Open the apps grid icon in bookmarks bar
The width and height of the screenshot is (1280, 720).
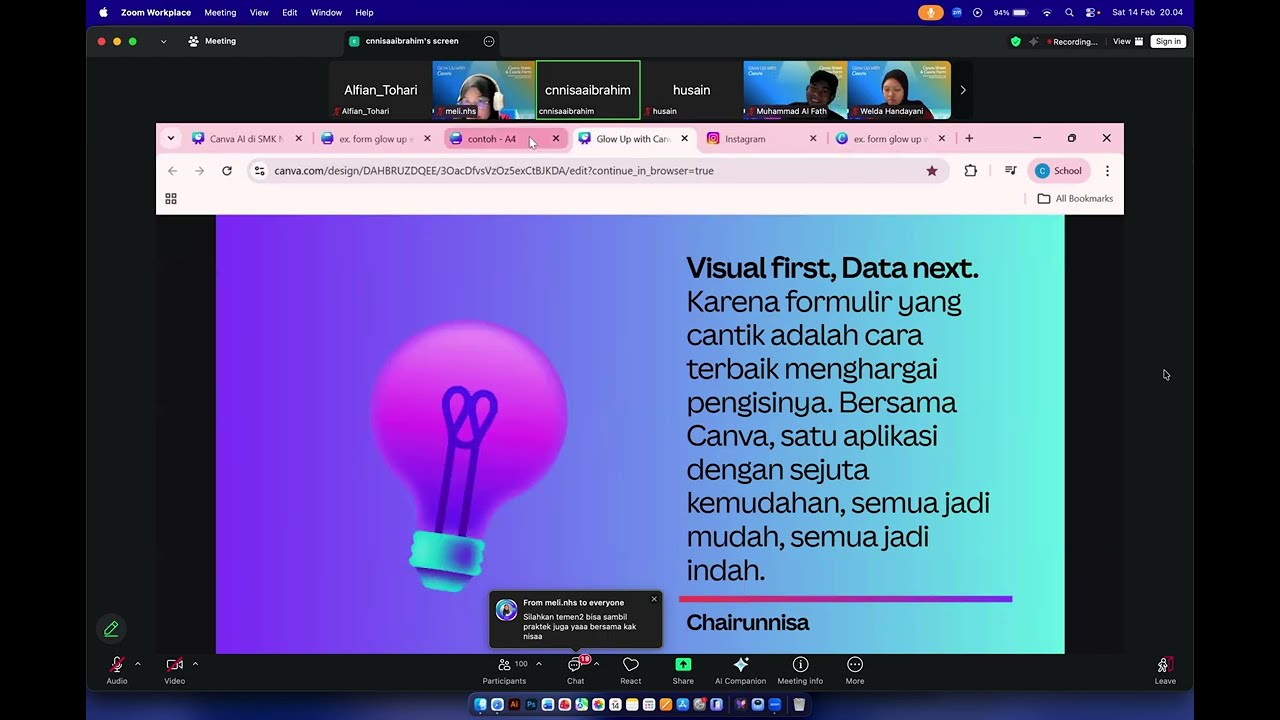point(171,199)
